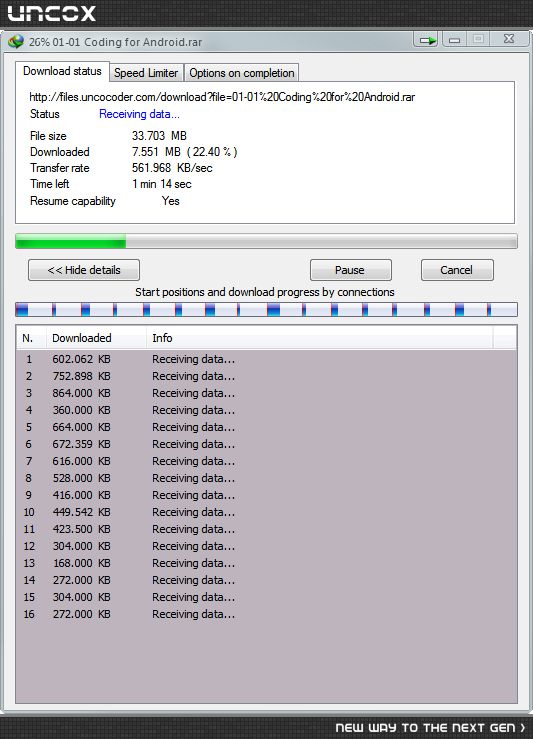Screen dimensions: 533x739
Task: Click the file size value 33.703 MB
Action: [159, 136]
